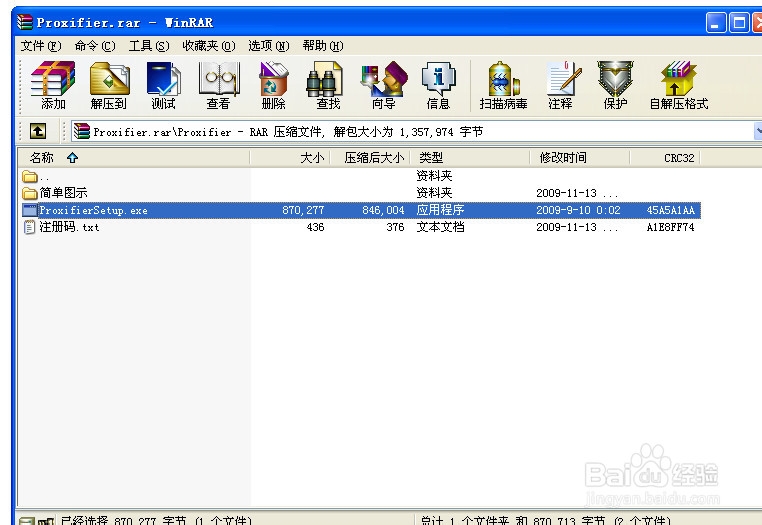Open the Tools (工具) menu
762x525 pixels.
149,46
